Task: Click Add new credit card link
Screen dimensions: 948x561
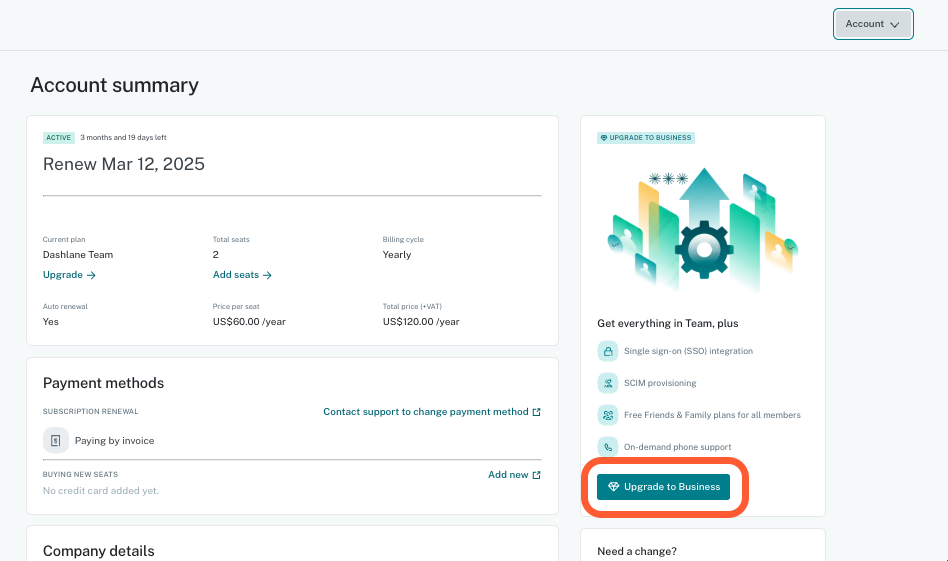Action: click(x=514, y=475)
